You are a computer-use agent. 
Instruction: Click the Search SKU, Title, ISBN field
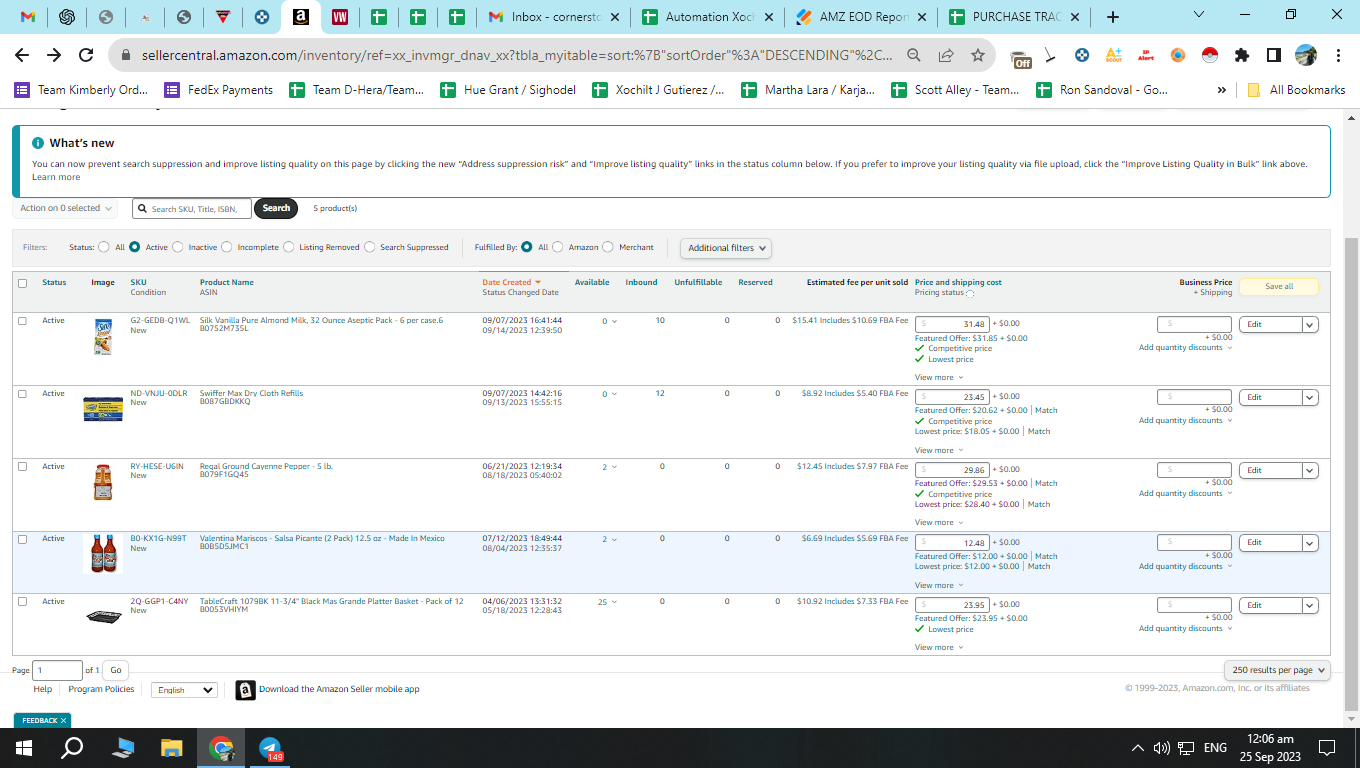coord(192,208)
